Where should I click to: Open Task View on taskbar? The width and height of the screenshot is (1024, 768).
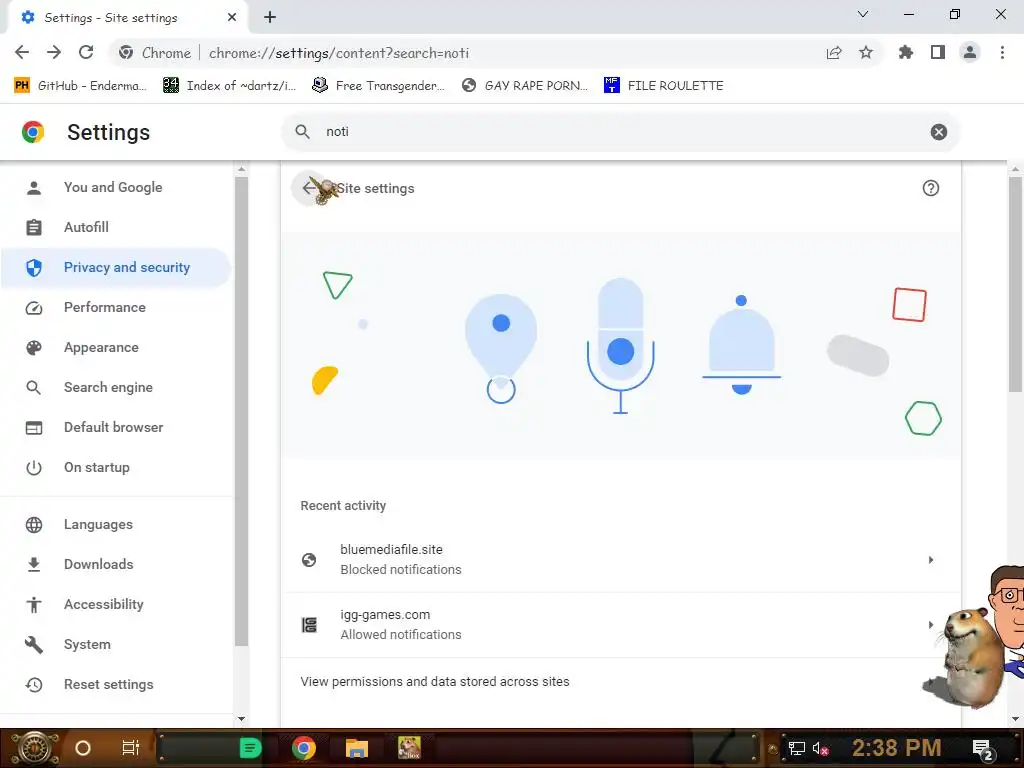131,748
